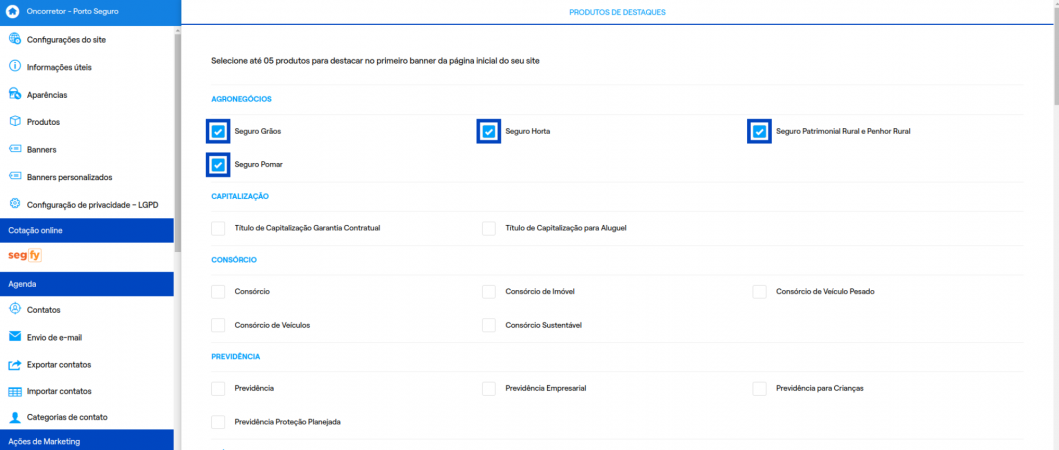Open the Ações de Marketing section header
This screenshot has height=450, width=1059.
[86, 441]
